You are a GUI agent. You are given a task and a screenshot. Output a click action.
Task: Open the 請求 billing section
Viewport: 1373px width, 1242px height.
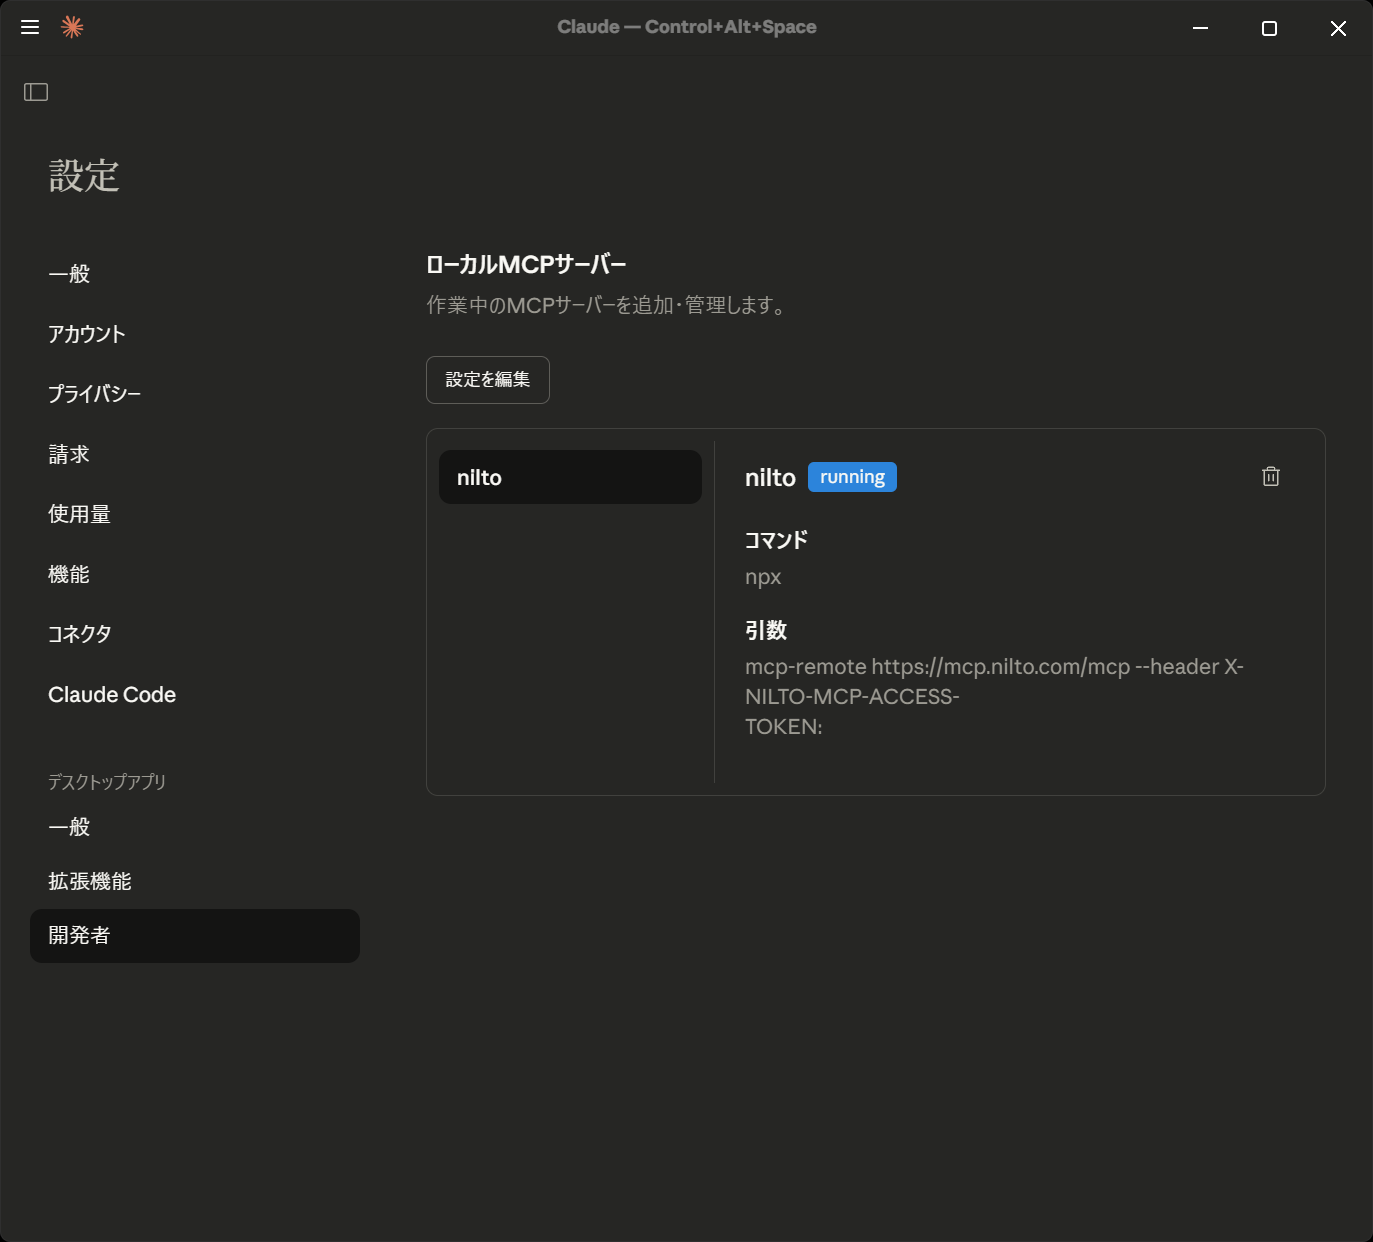pos(69,454)
